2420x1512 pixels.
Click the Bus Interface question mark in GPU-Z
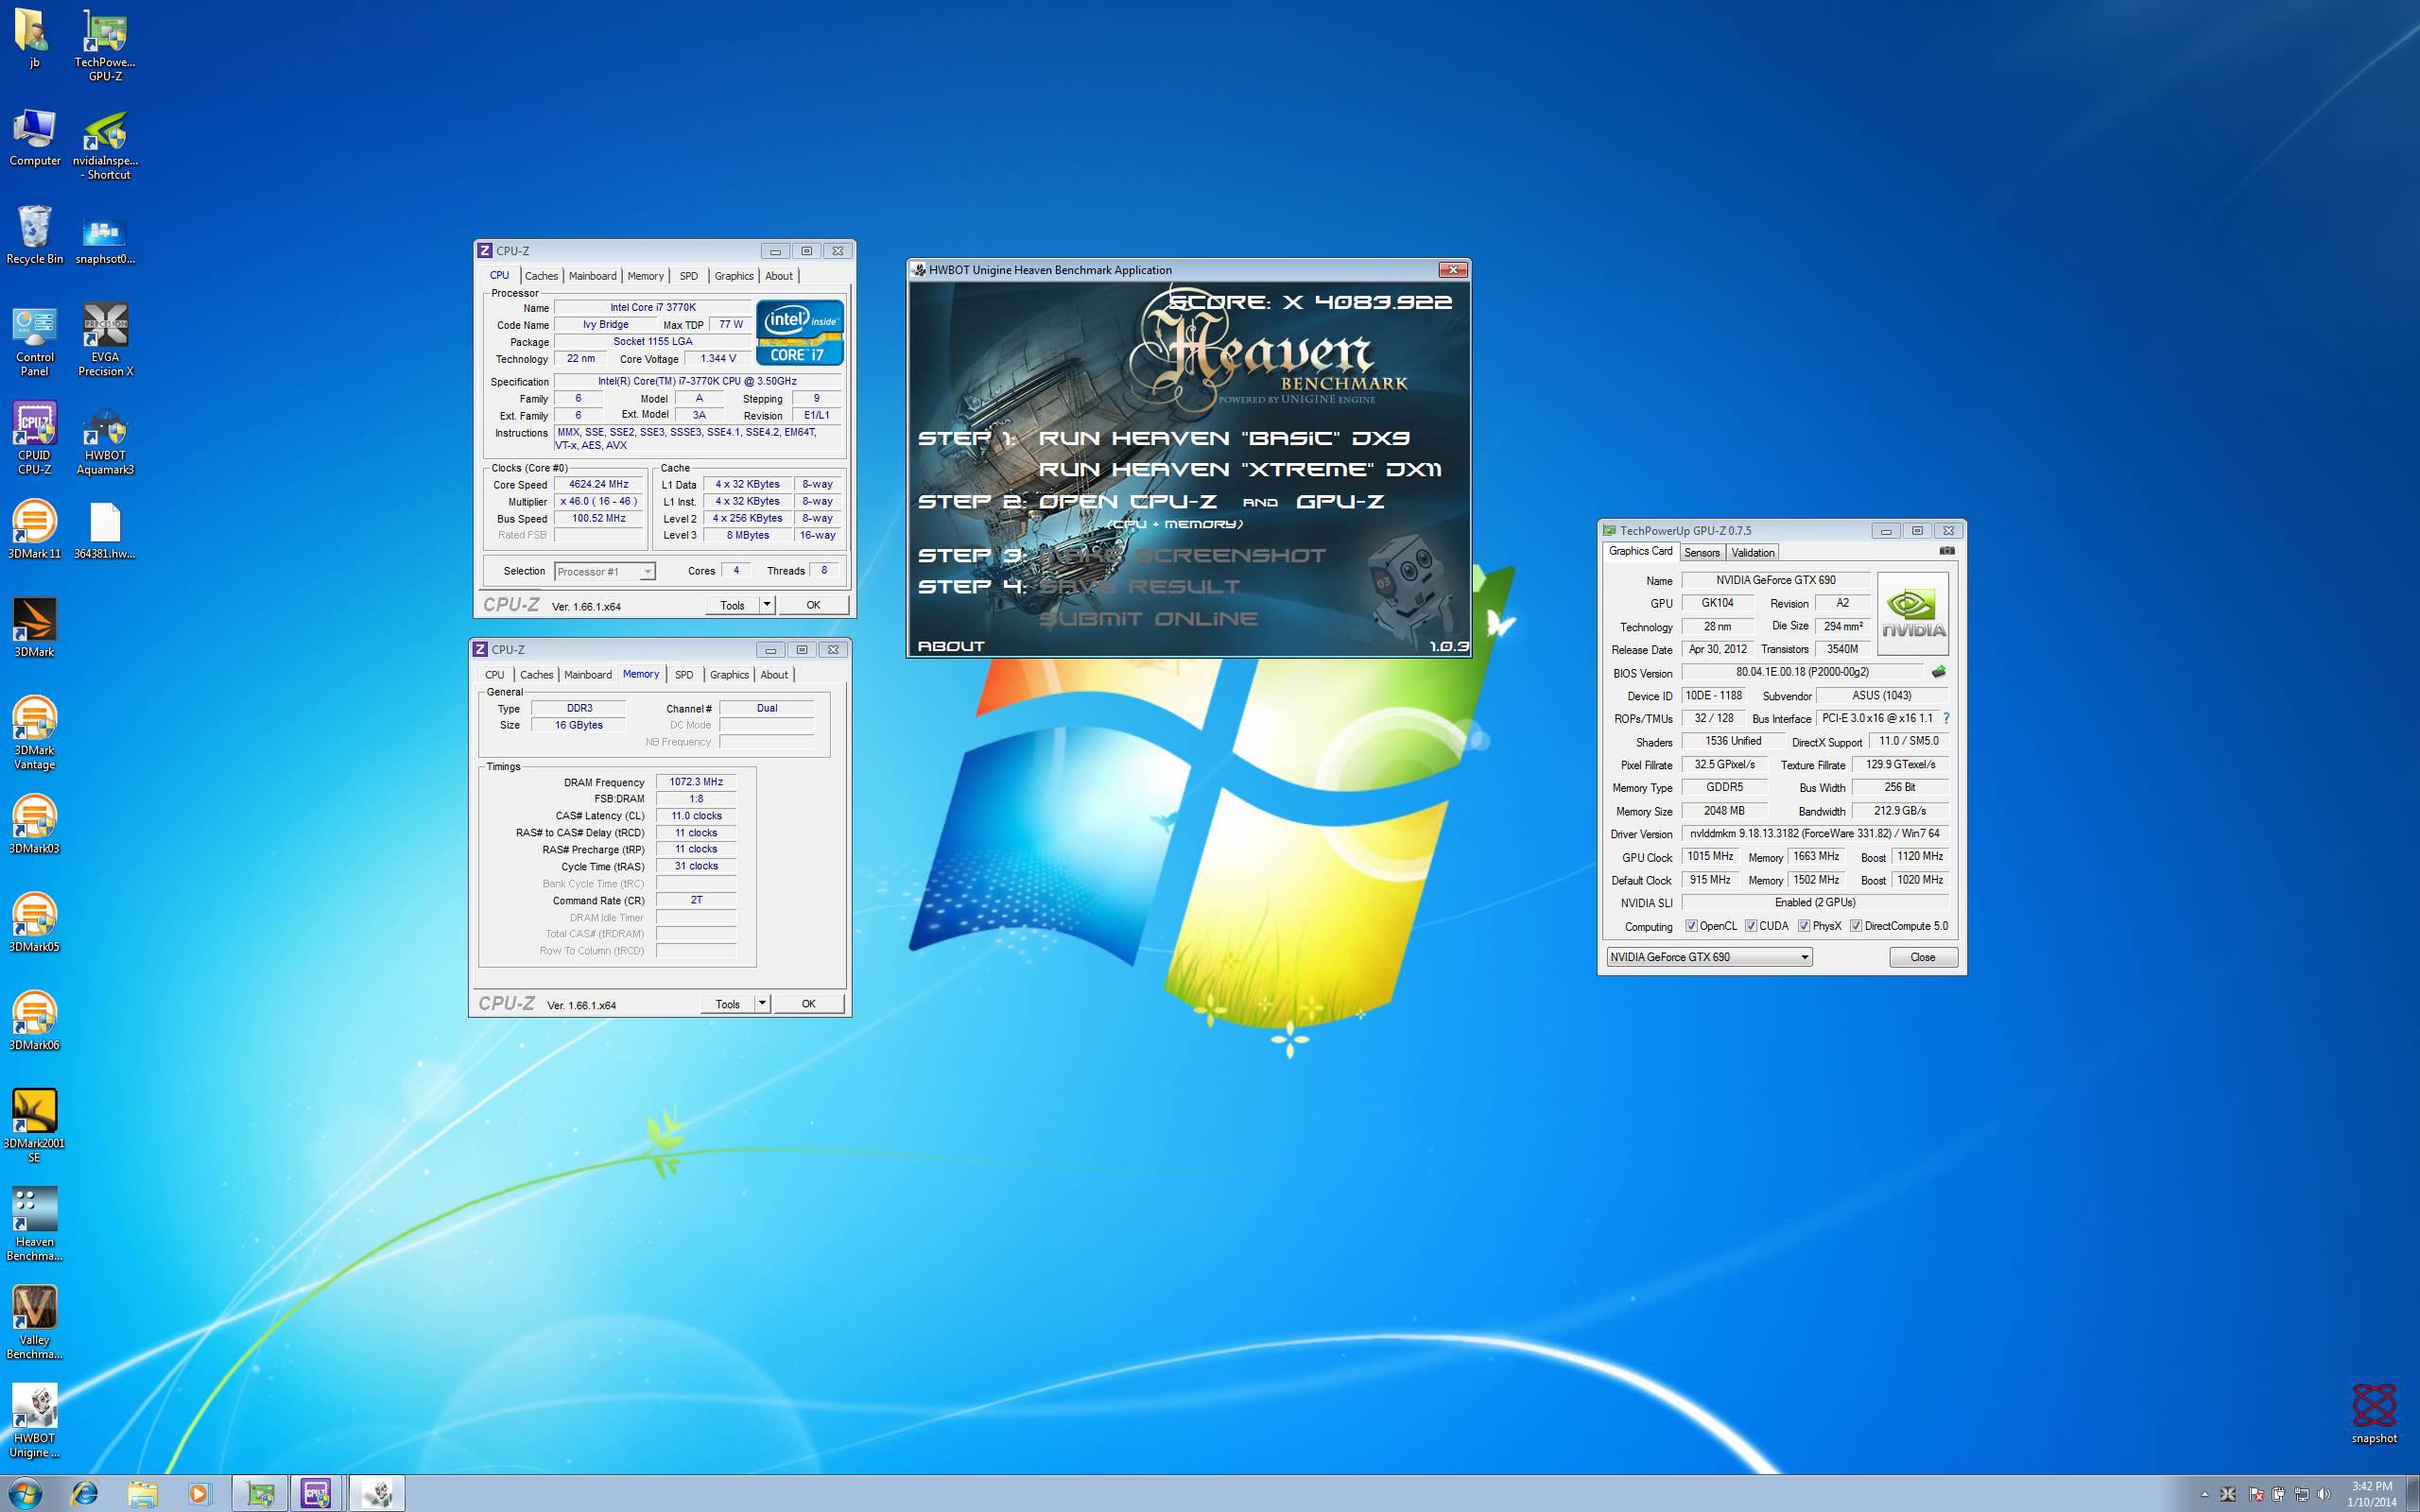click(x=1945, y=718)
